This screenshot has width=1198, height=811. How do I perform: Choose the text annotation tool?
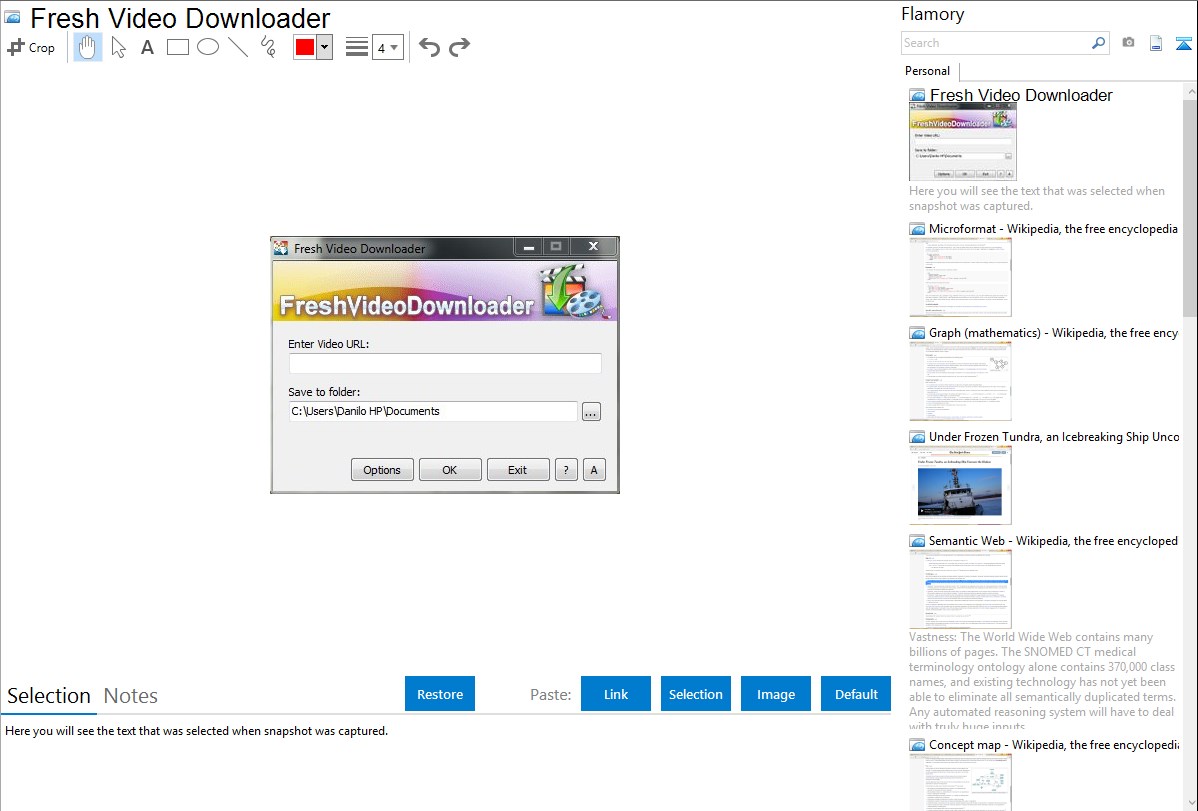[147, 47]
